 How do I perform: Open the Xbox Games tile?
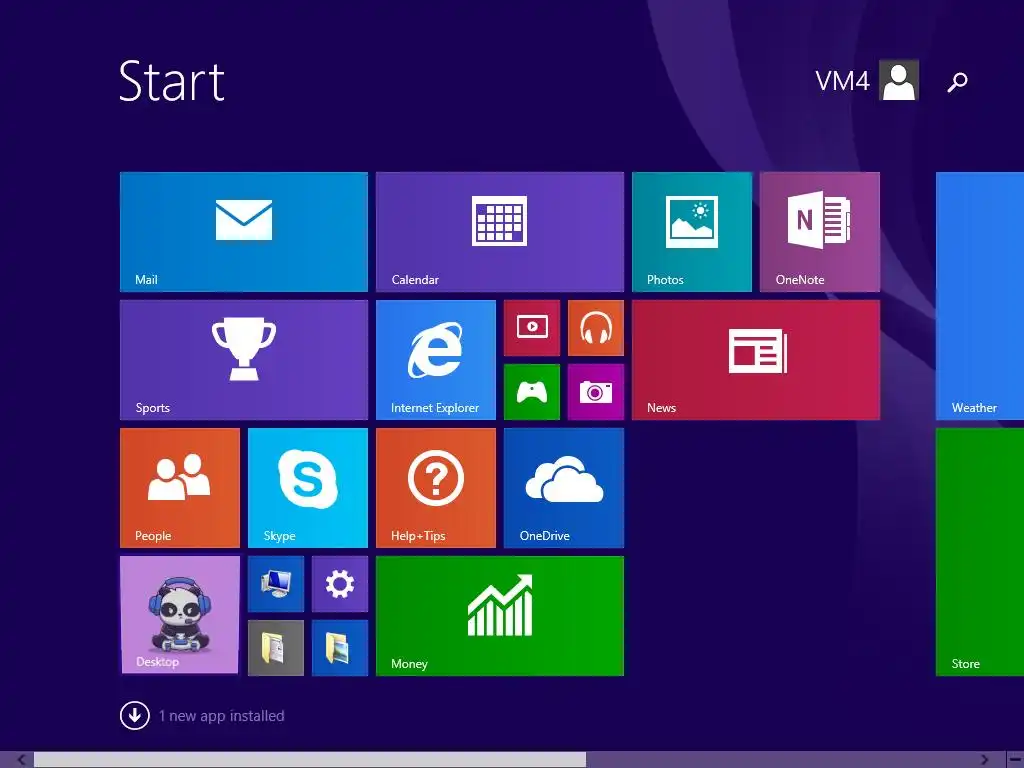532,392
